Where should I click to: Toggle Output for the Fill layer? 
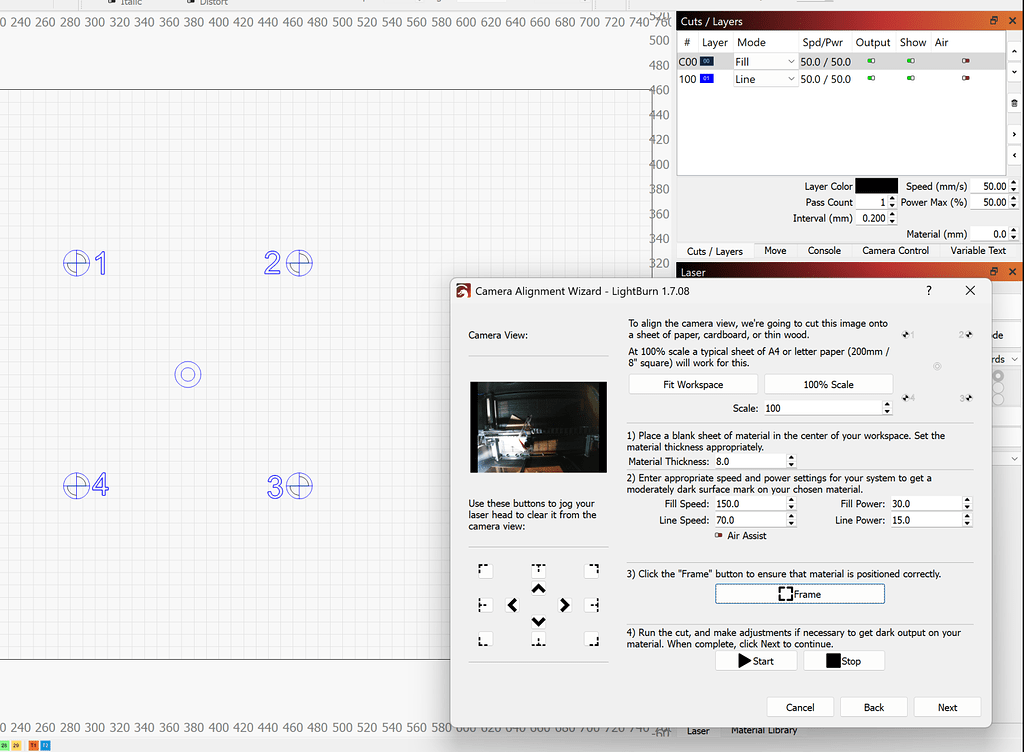click(x=871, y=61)
